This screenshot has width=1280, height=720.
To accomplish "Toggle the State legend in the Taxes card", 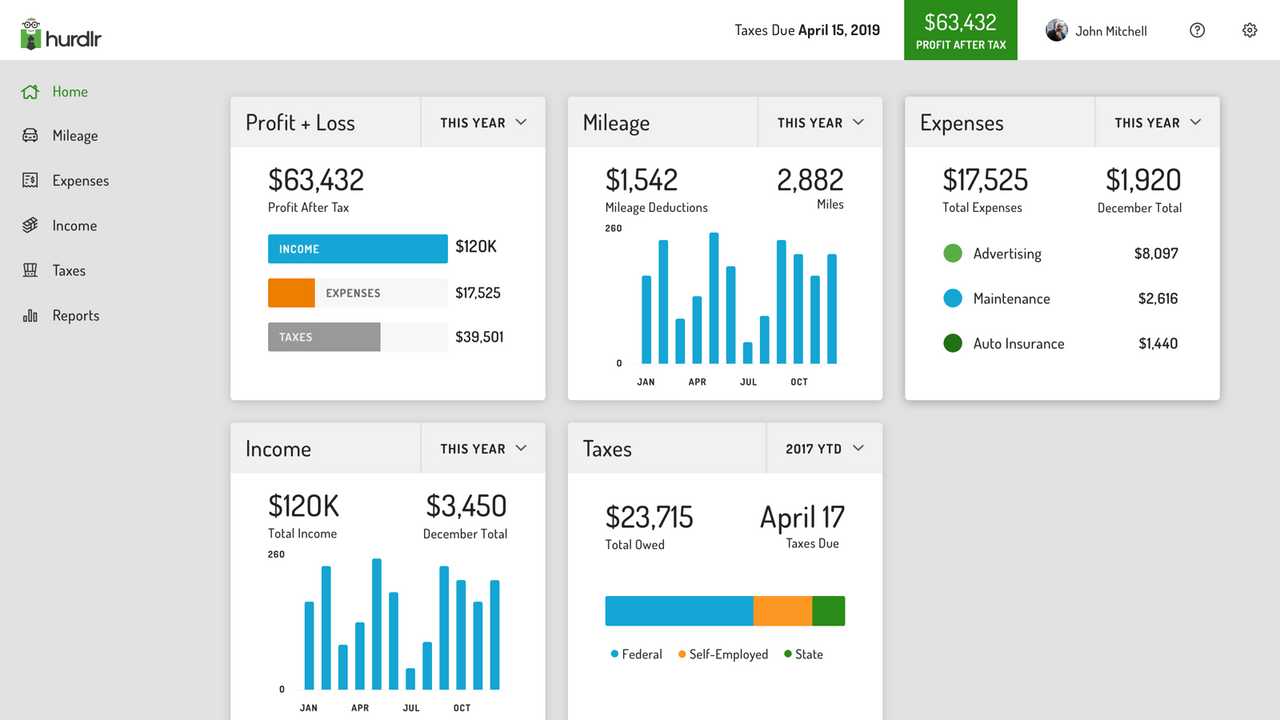I will pyautogui.click(x=803, y=653).
